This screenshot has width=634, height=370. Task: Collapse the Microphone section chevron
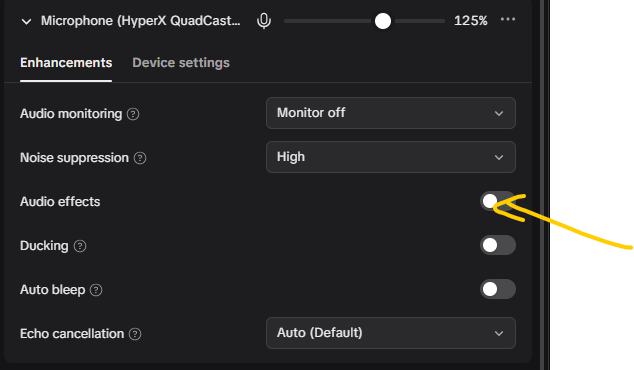[26, 21]
